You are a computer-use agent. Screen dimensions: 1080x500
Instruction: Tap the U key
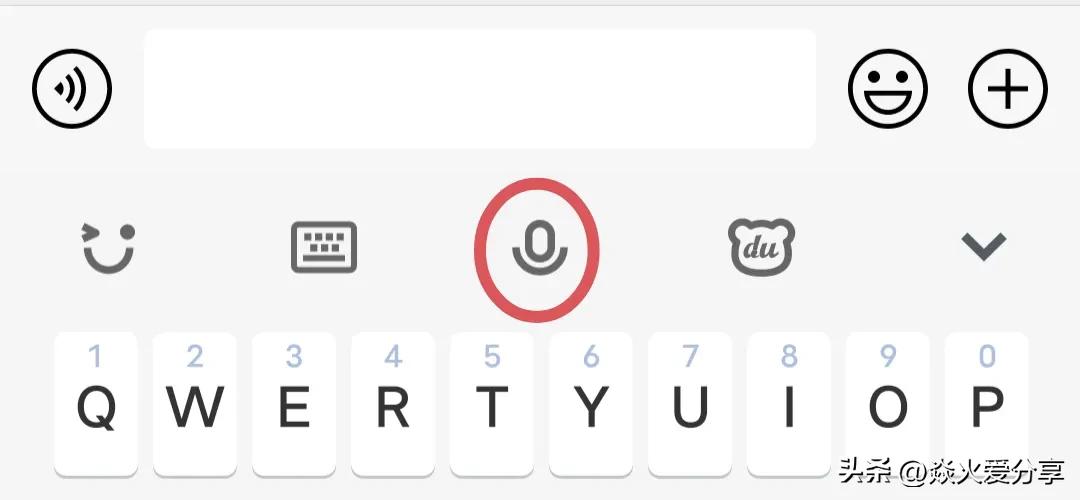[x=690, y=404]
